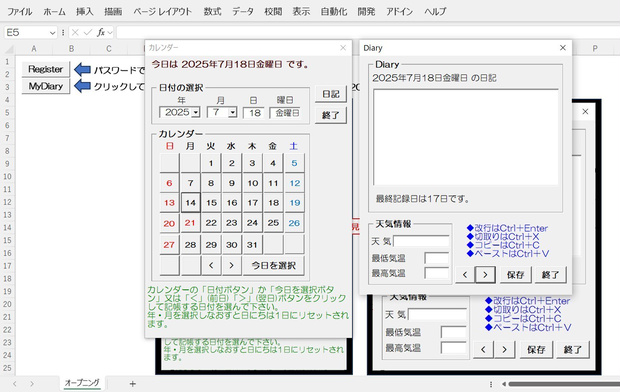Open the 校閲 ribbon tab

click(273, 12)
